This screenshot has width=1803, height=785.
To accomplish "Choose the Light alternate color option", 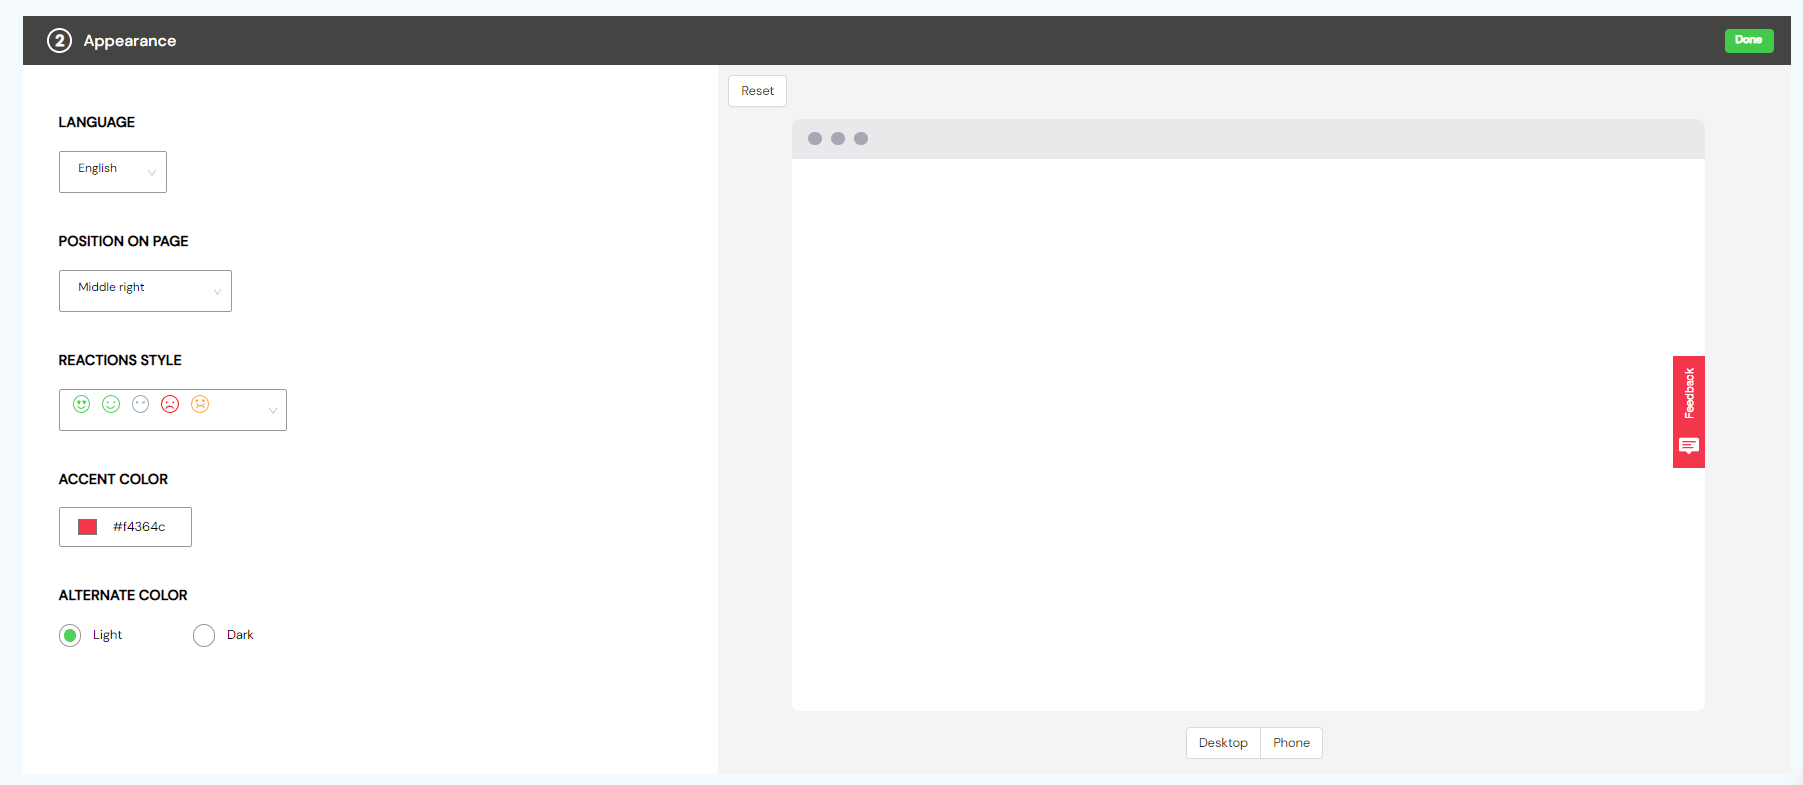I will (x=70, y=635).
